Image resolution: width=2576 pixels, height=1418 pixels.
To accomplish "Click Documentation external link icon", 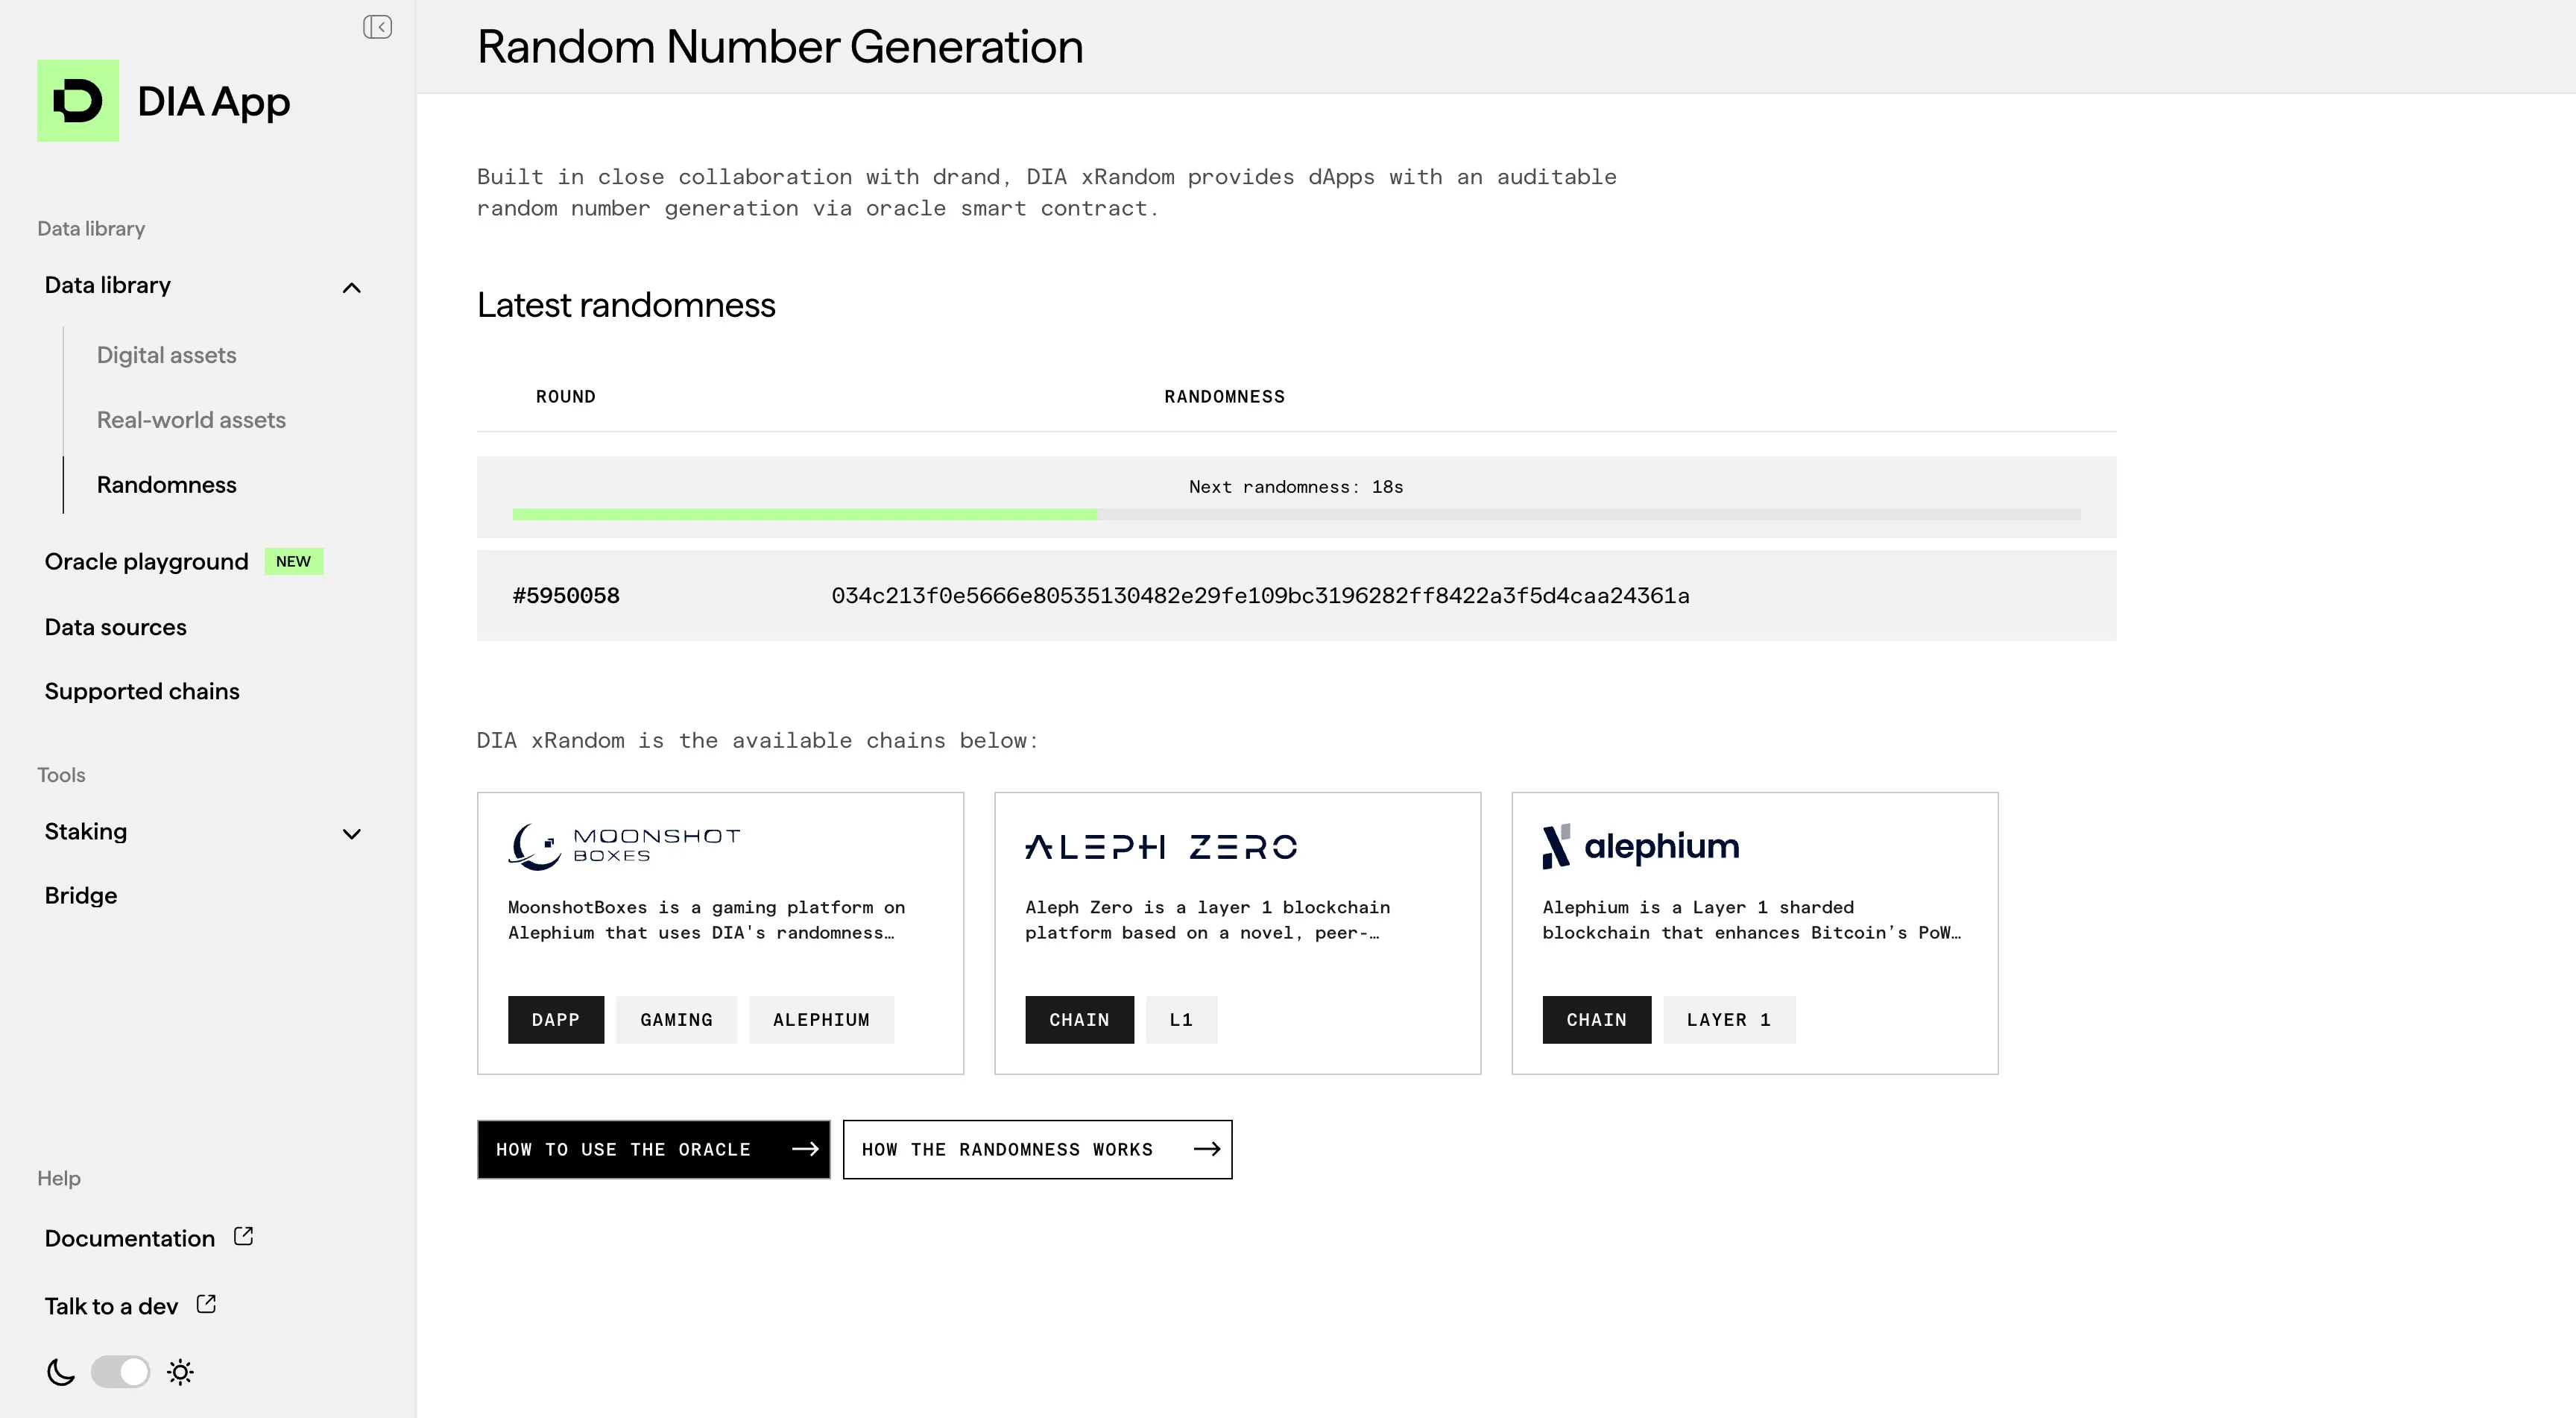I will (243, 1236).
